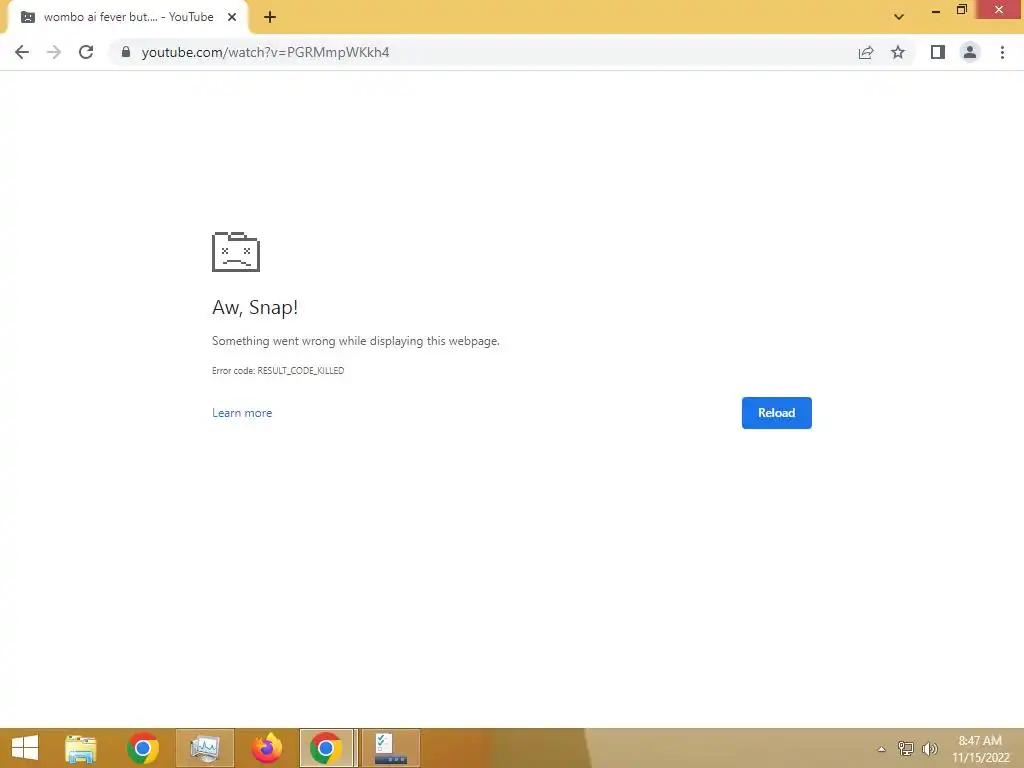Open File Explorer from taskbar

[81, 748]
